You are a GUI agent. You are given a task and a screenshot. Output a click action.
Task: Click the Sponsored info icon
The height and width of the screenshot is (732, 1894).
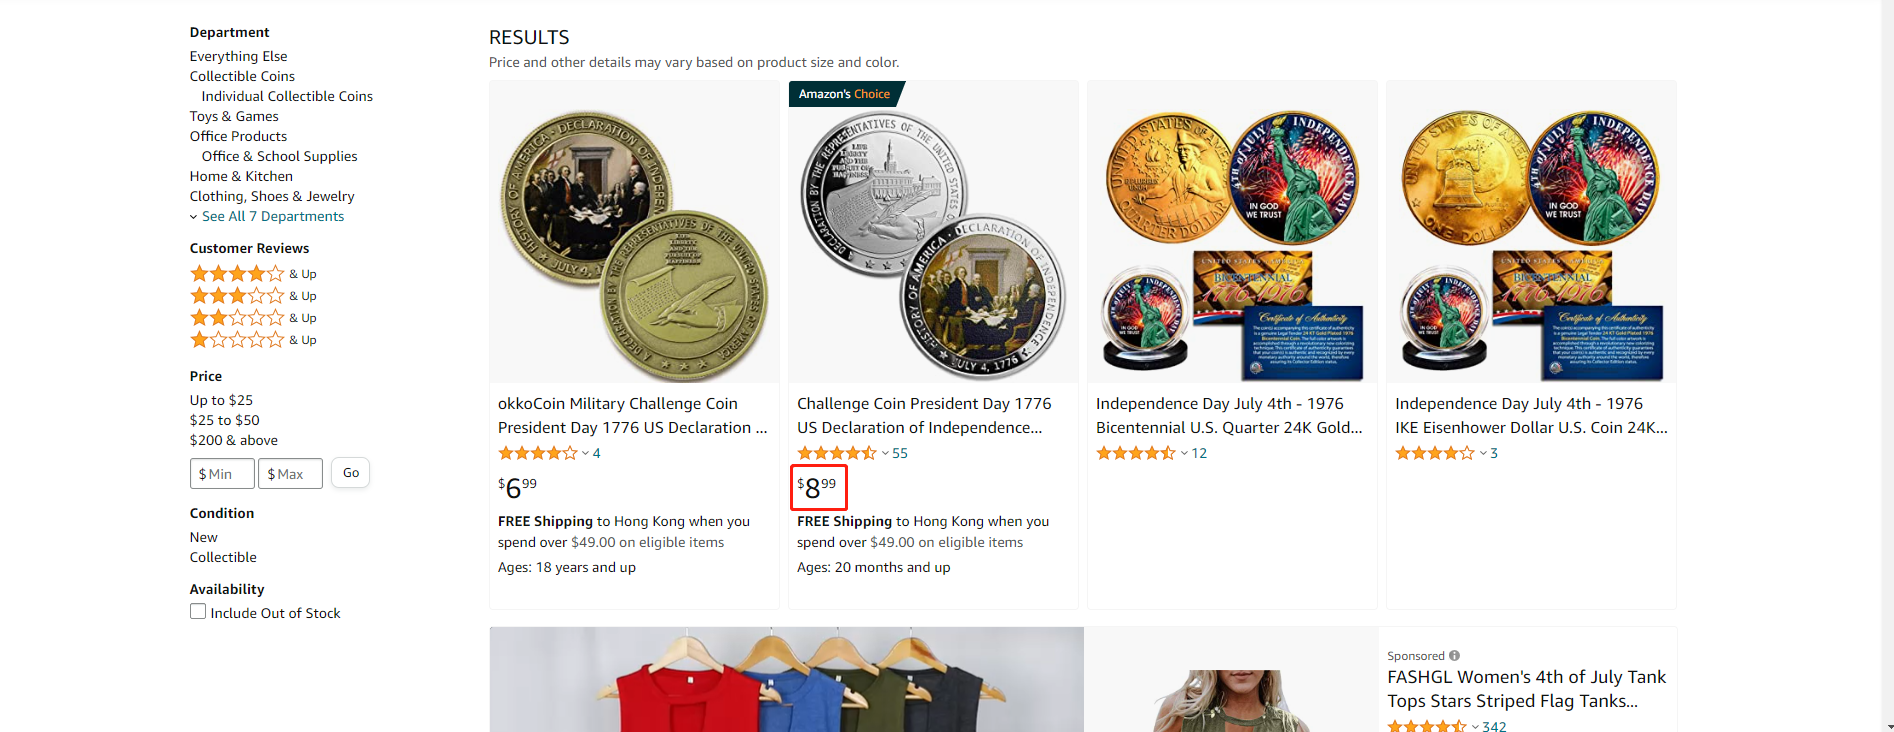pos(1454,656)
